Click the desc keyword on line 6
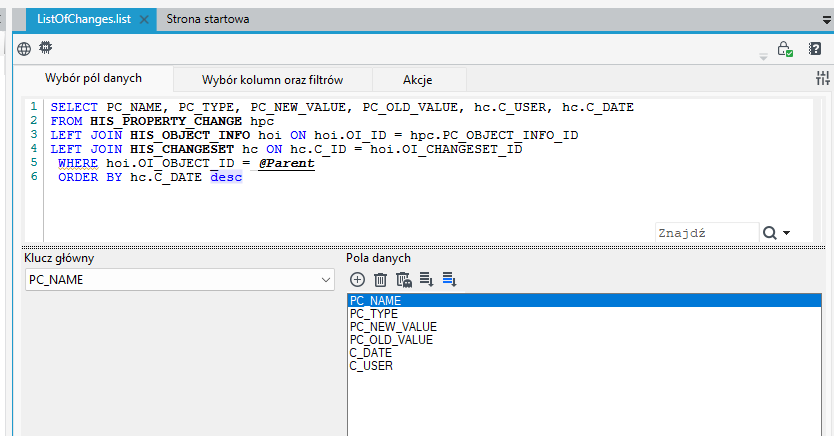This screenshot has height=436, width=834. (x=226, y=177)
